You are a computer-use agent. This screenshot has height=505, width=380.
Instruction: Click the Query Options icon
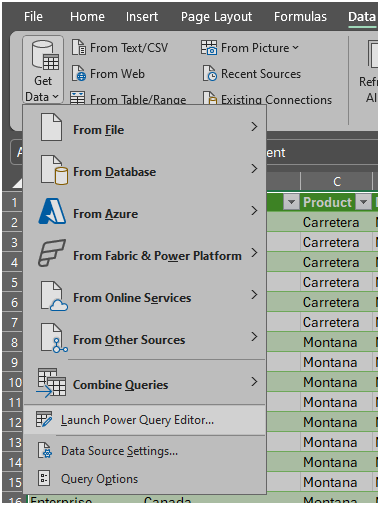[x=44, y=478]
